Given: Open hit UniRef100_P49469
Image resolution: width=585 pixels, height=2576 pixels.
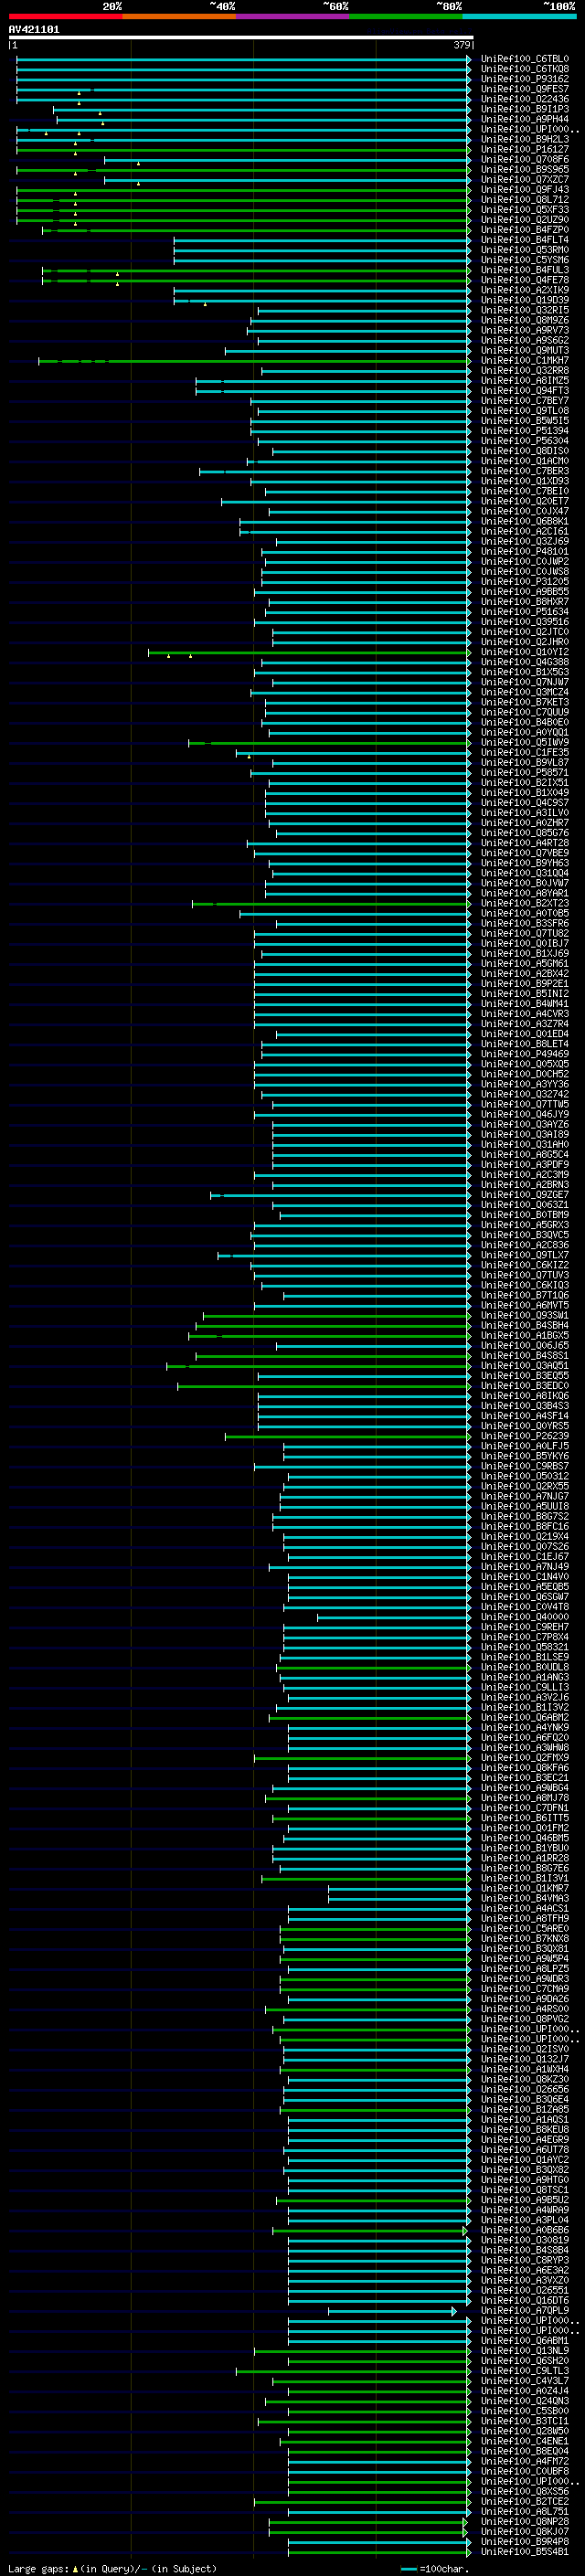Looking at the screenshot, I should (x=525, y=1054).
